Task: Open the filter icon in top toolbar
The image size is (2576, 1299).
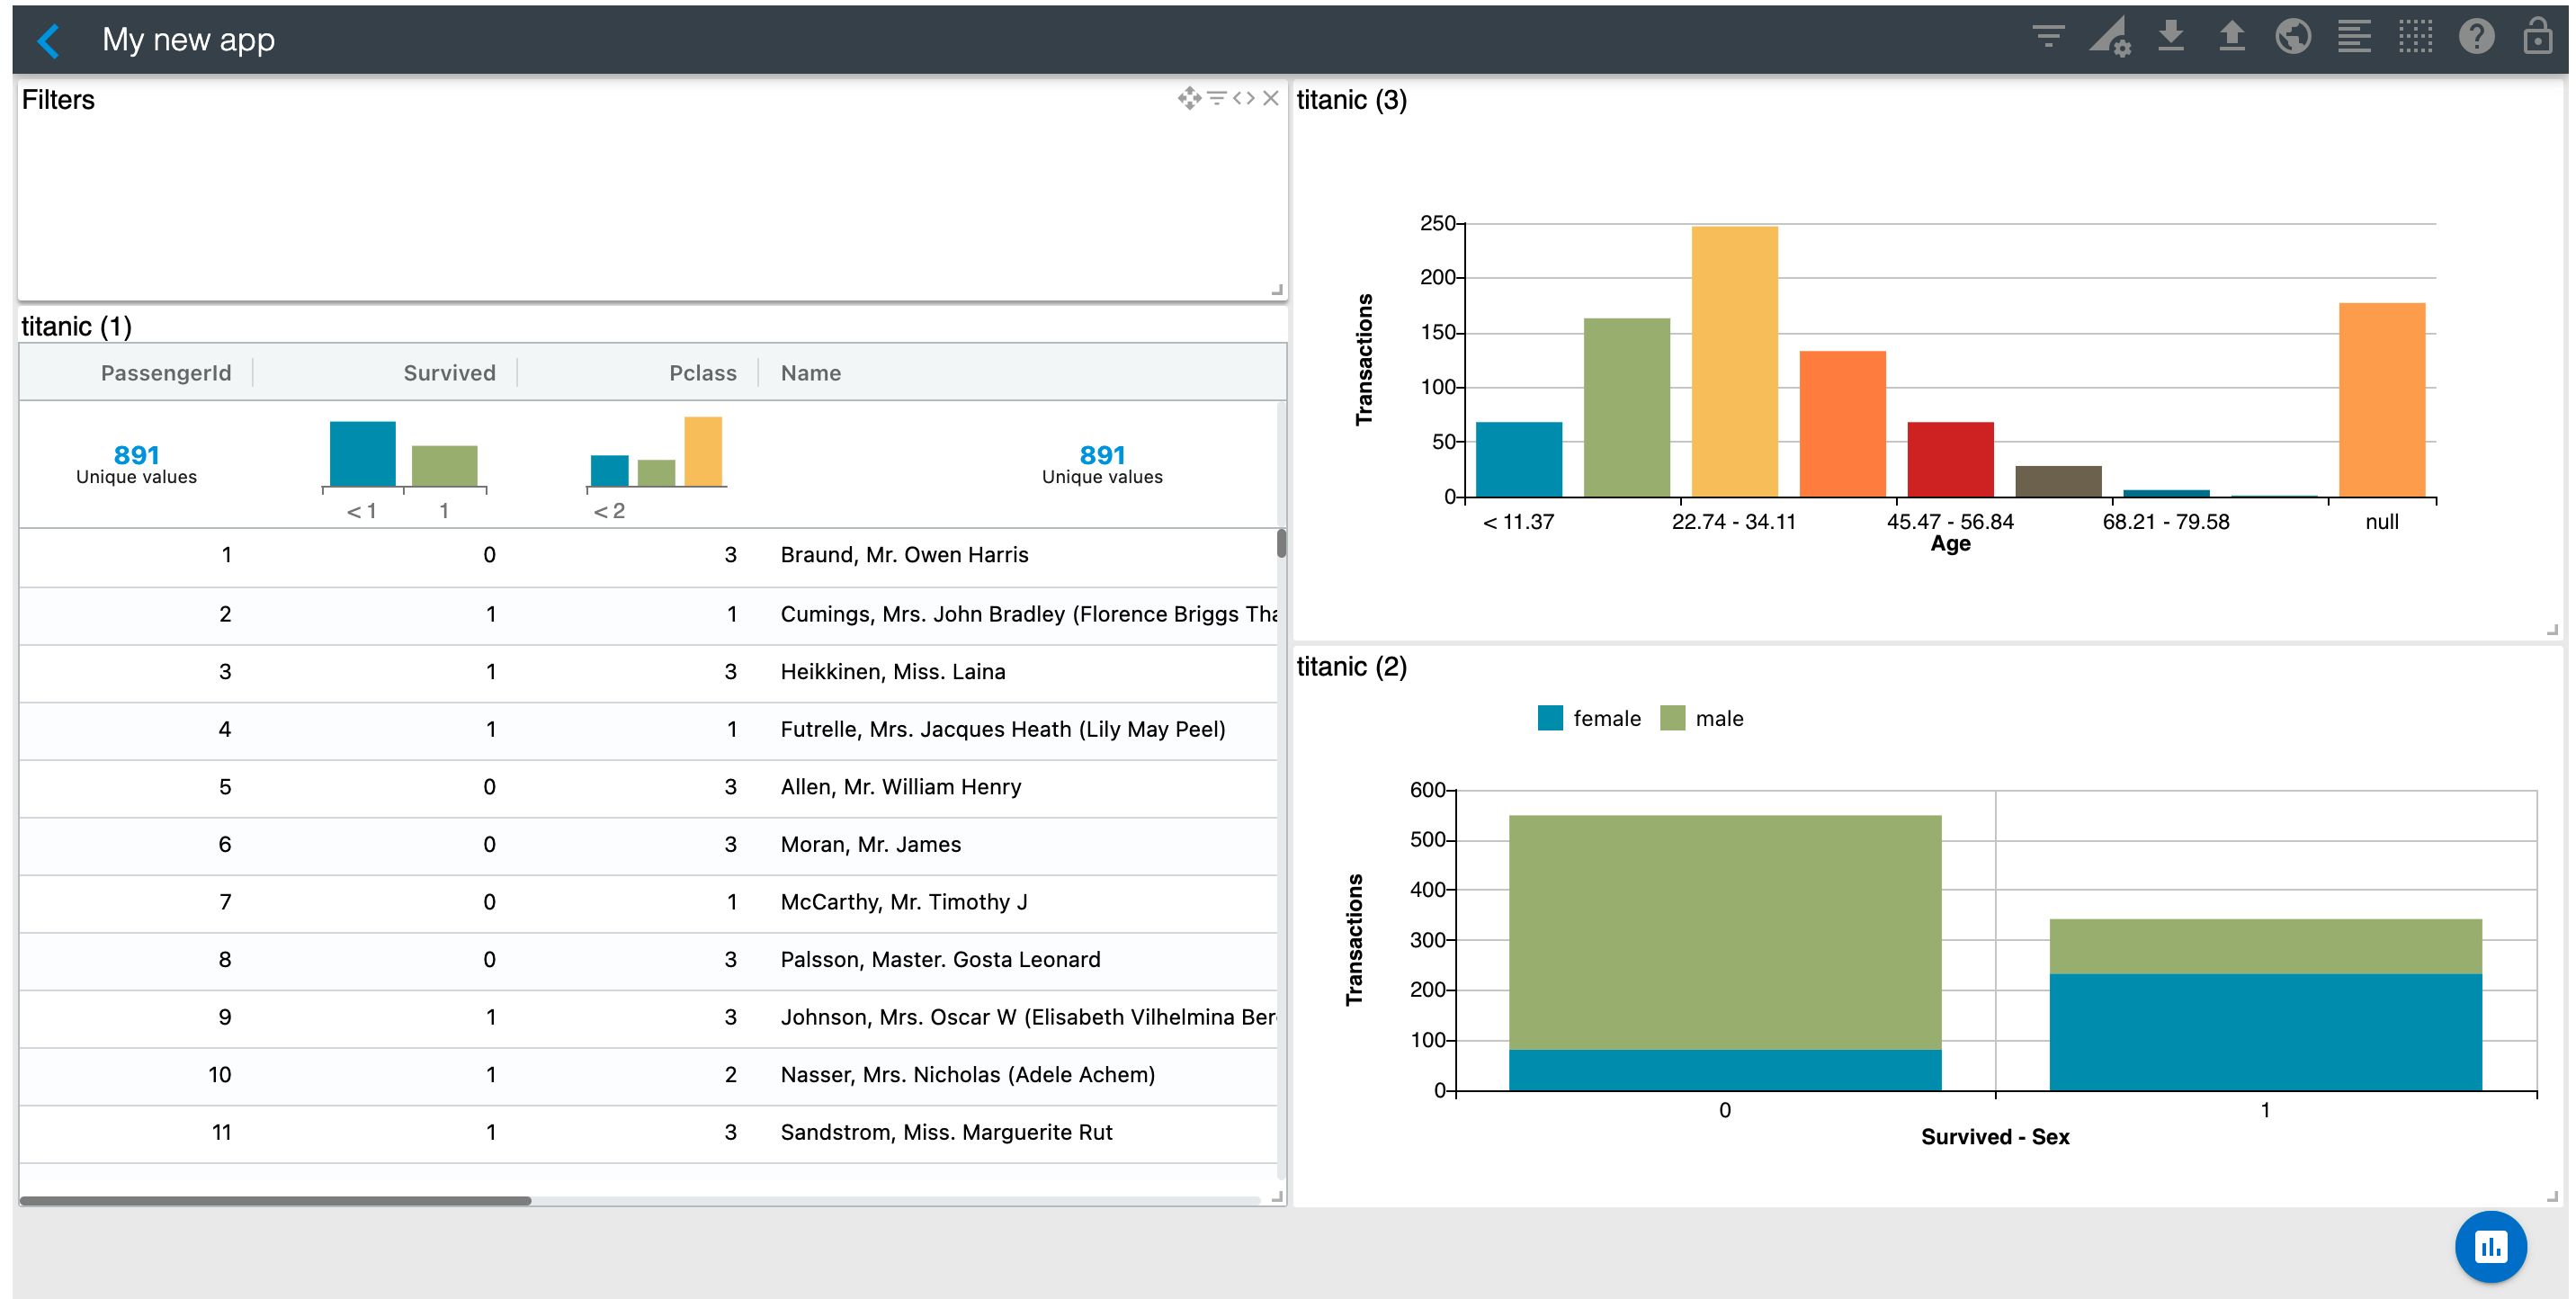Action: [2047, 38]
